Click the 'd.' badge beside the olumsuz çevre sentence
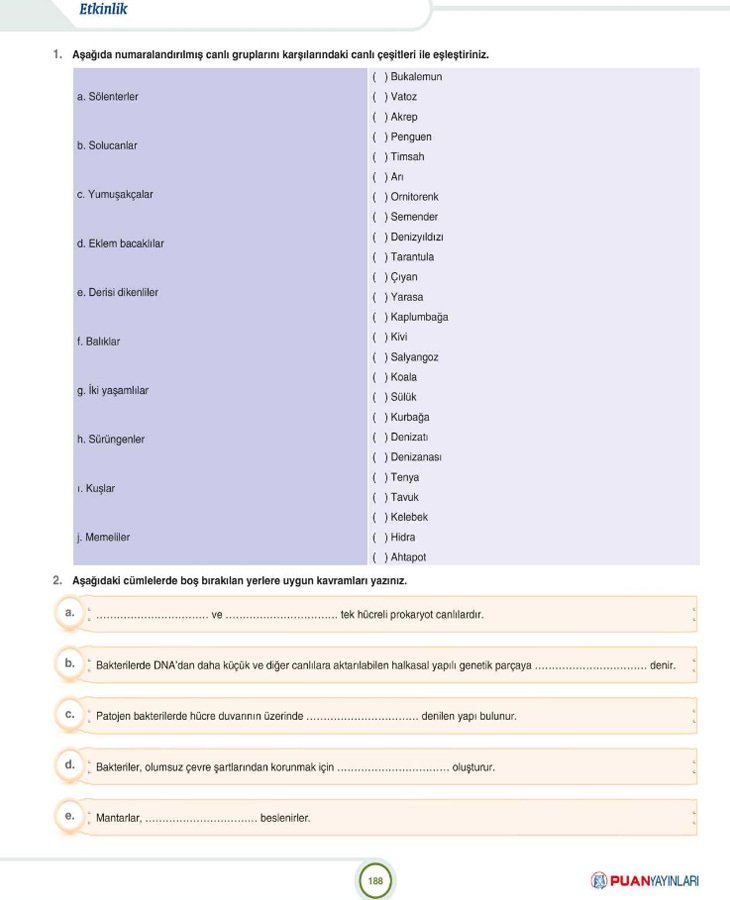This screenshot has width=730, height=900. click(69, 765)
